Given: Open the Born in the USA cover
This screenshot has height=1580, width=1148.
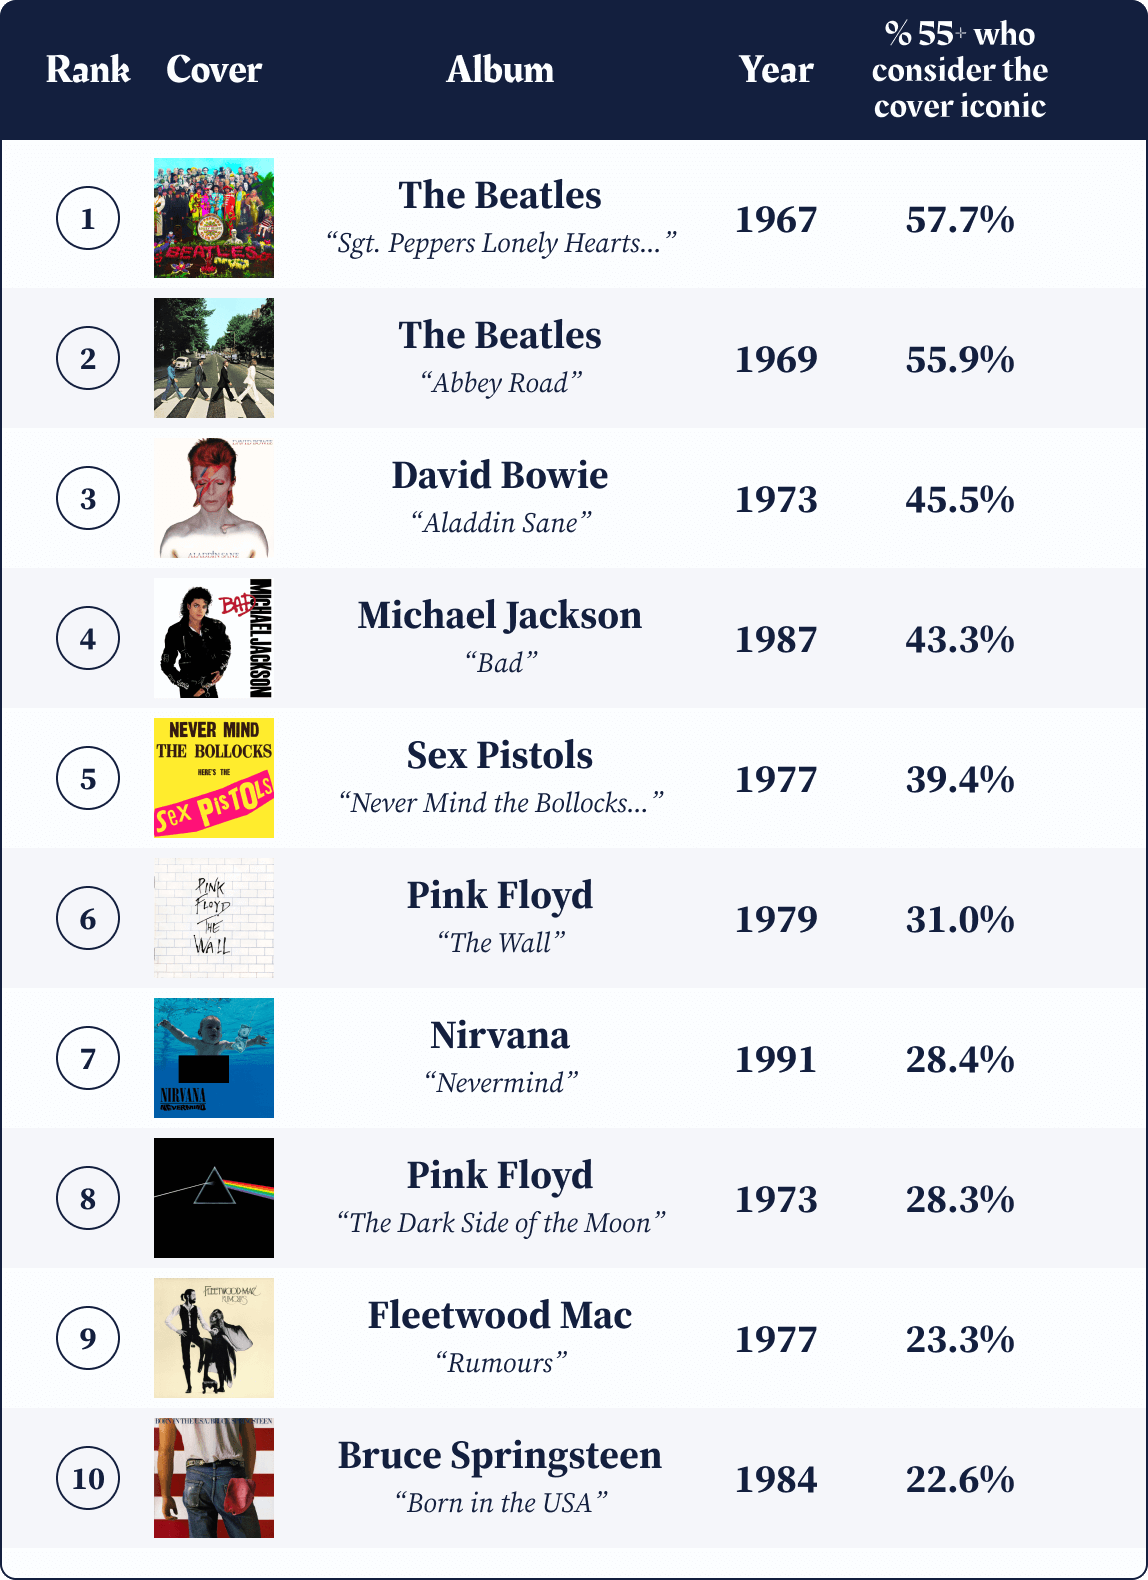Looking at the screenshot, I should [x=214, y=1478].
